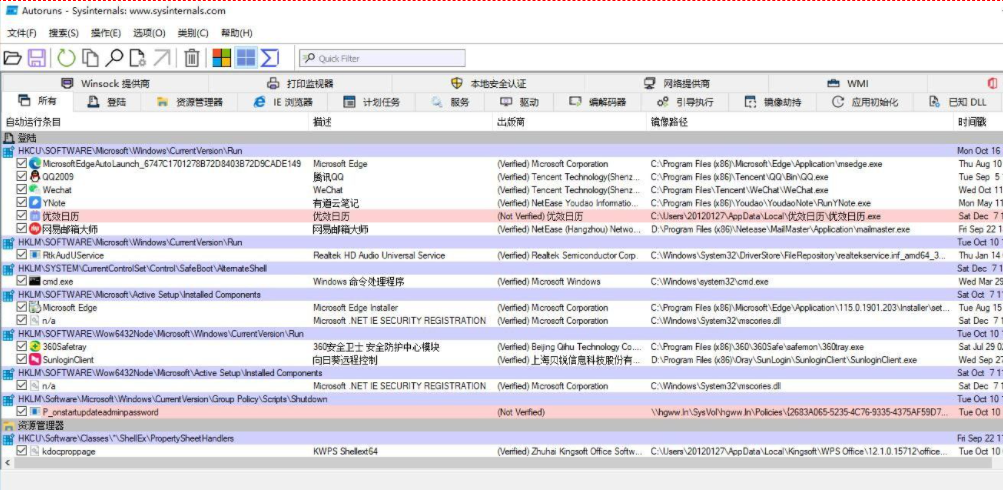This screenshot has width=1003, height=490.
Task: Disable the Wechat autorun checkbox
Action: [x=22, y=189]
